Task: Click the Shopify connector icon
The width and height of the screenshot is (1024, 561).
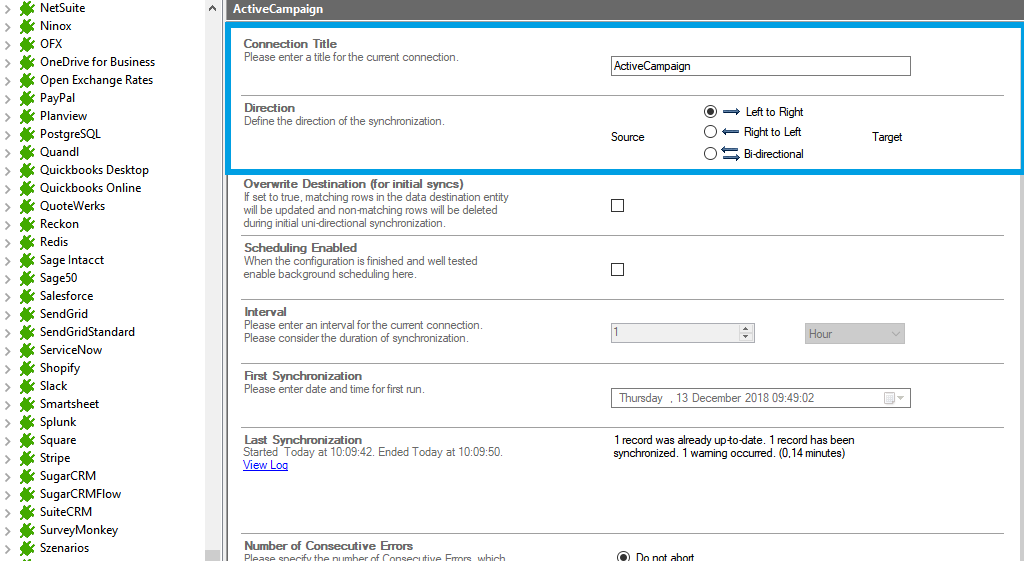Action: coord(27,368)
